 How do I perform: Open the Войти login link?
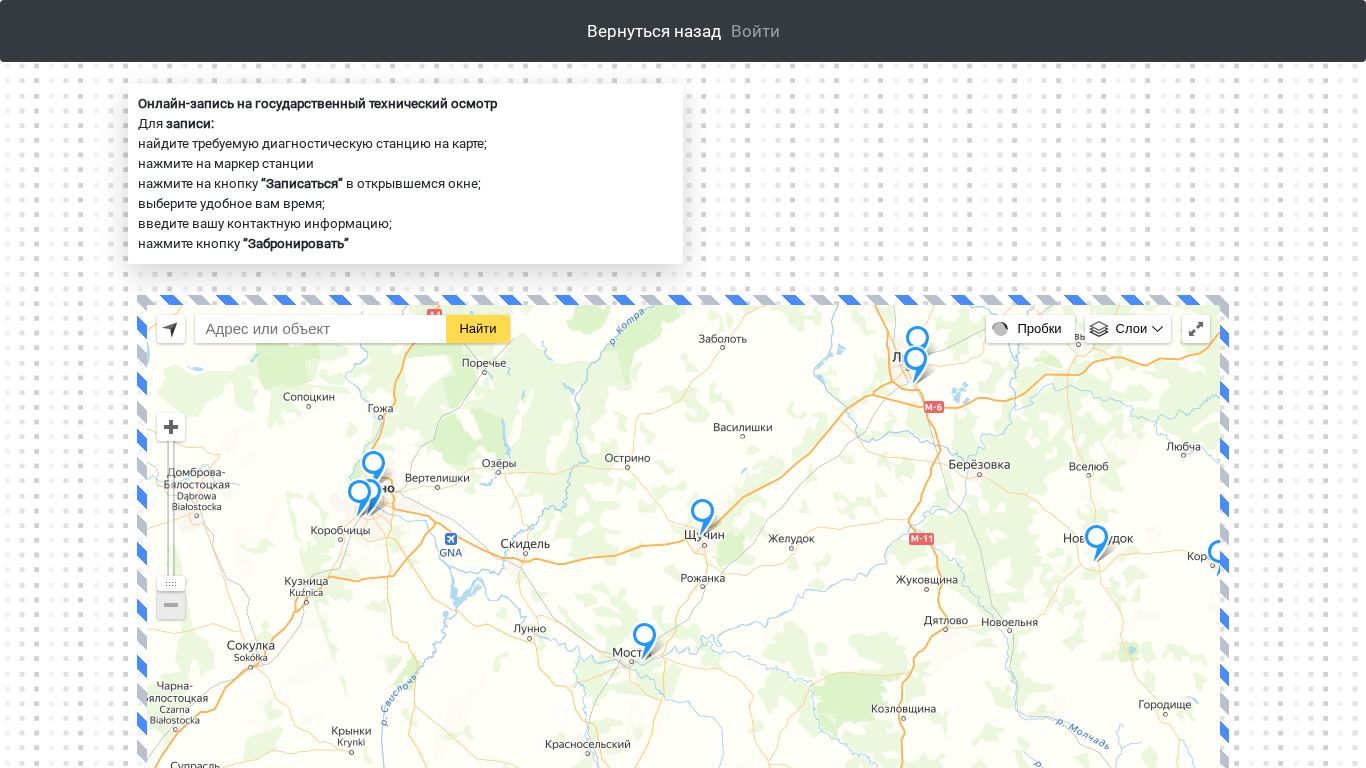pyautogui.click(x=755, y=31)
